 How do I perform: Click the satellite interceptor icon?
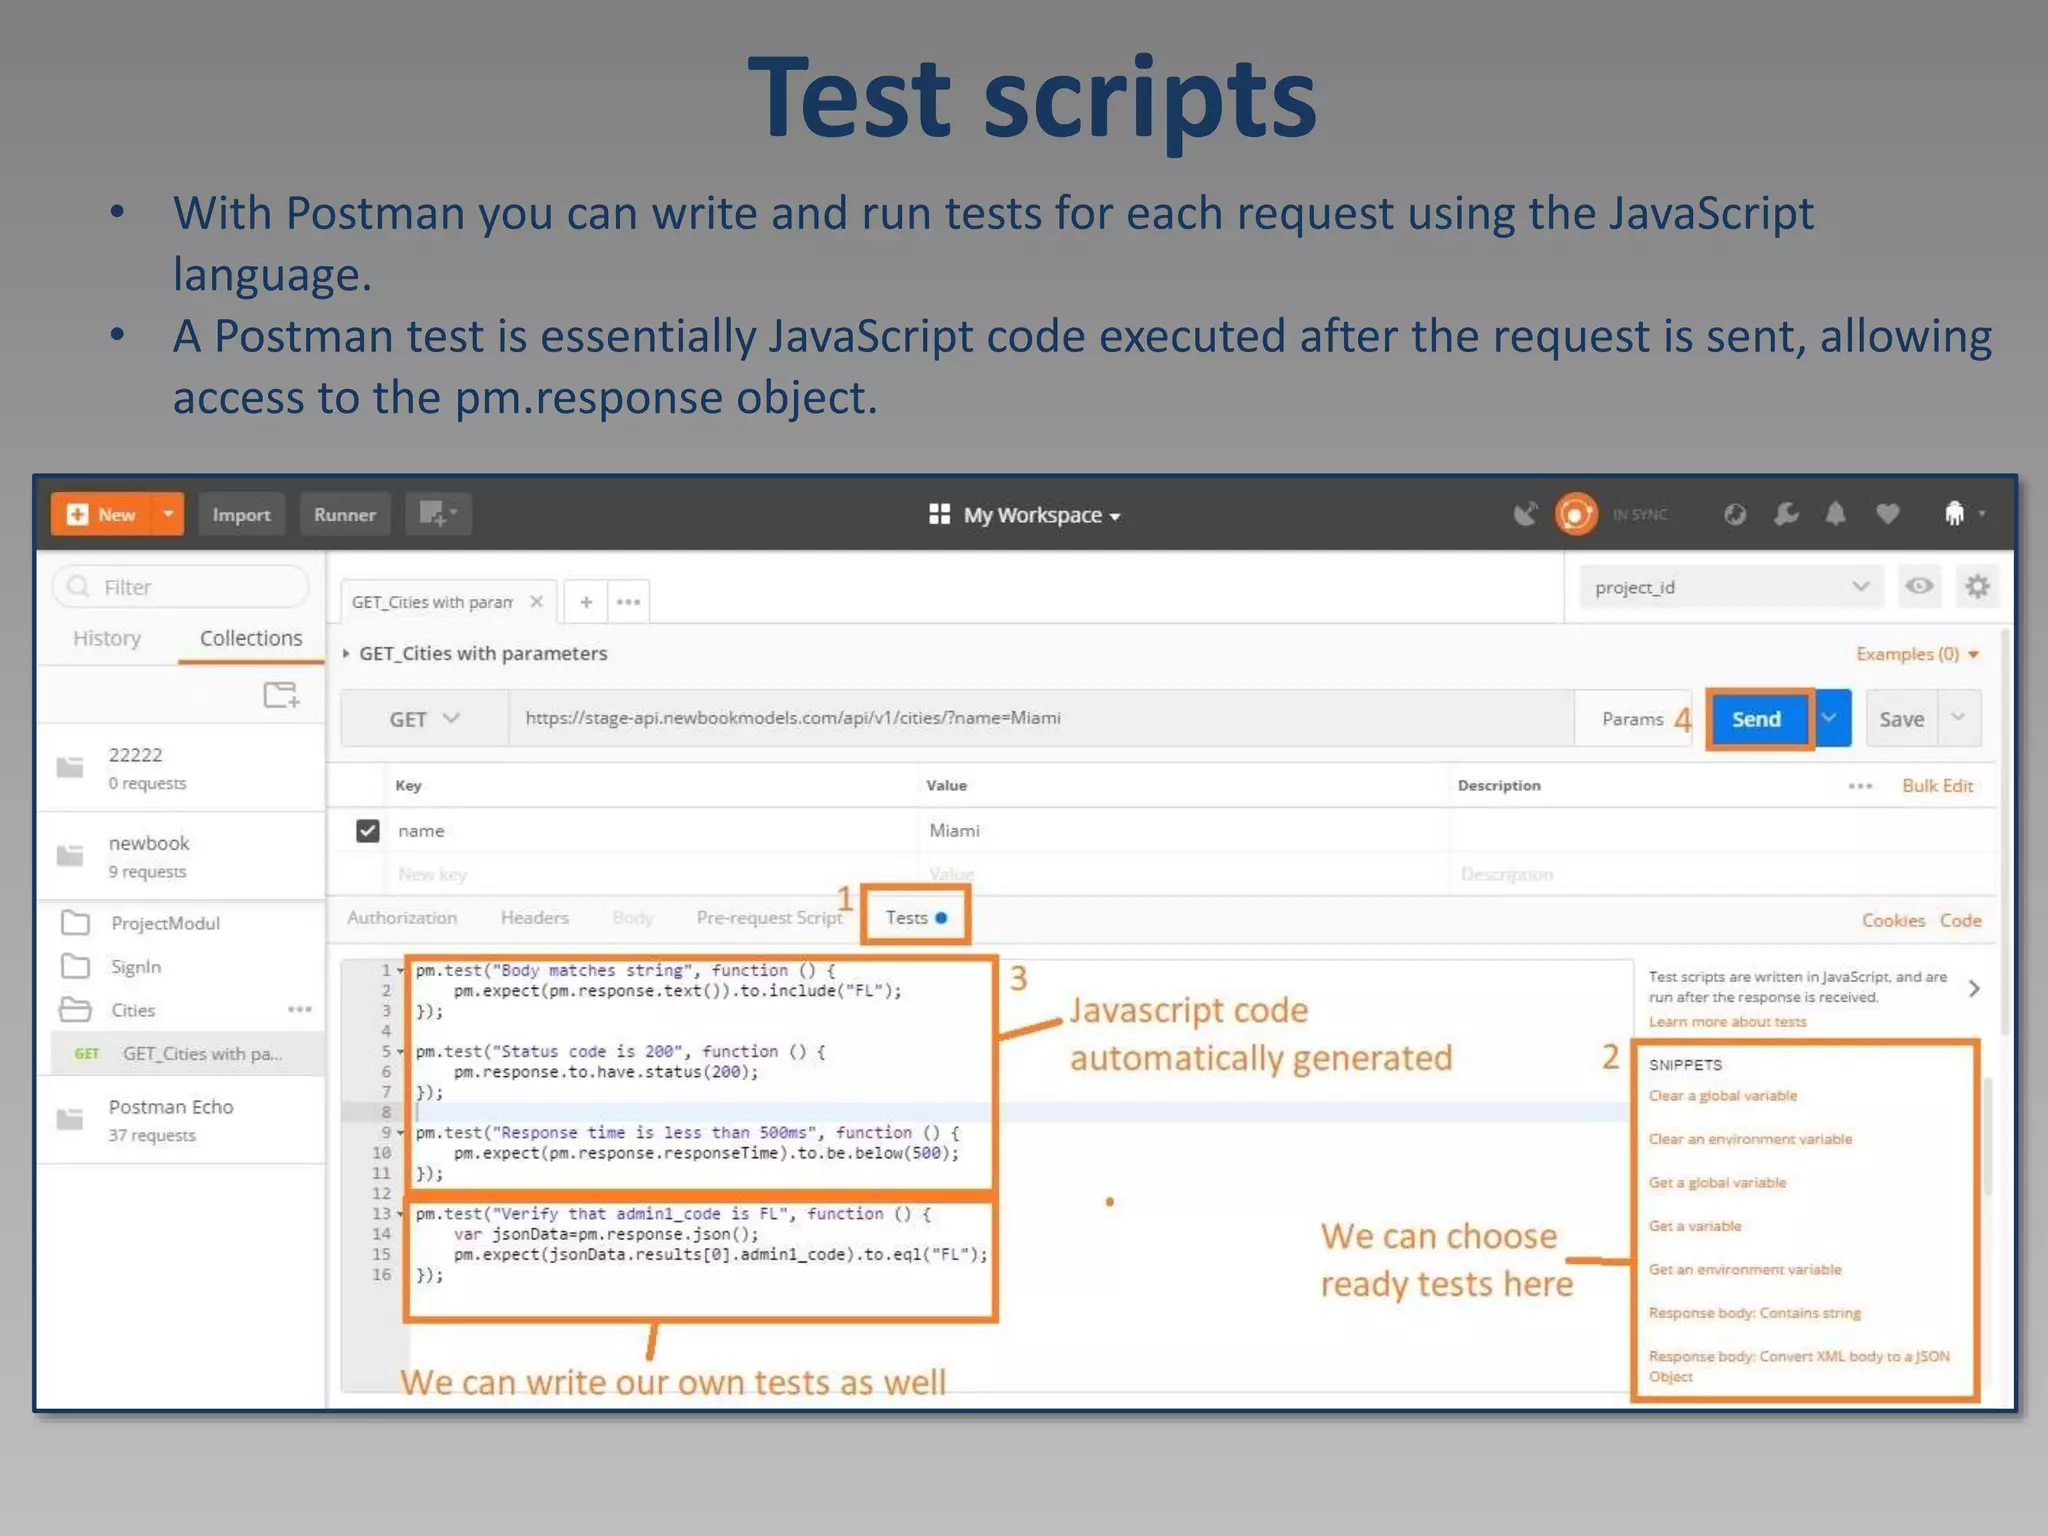(x=1525, y=514)
